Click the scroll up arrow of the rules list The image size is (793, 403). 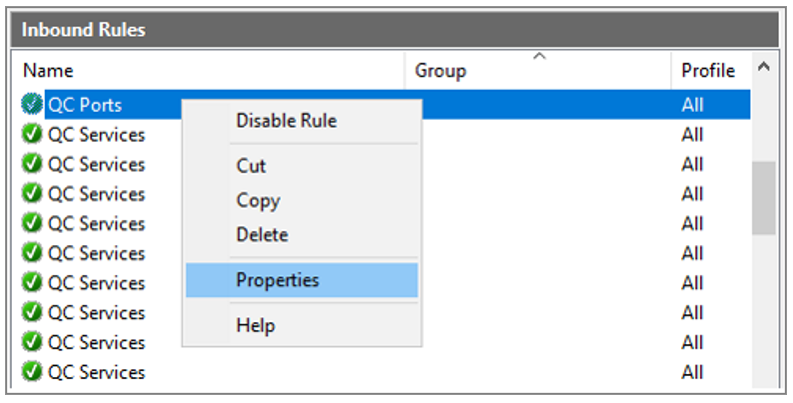point(764,66)
